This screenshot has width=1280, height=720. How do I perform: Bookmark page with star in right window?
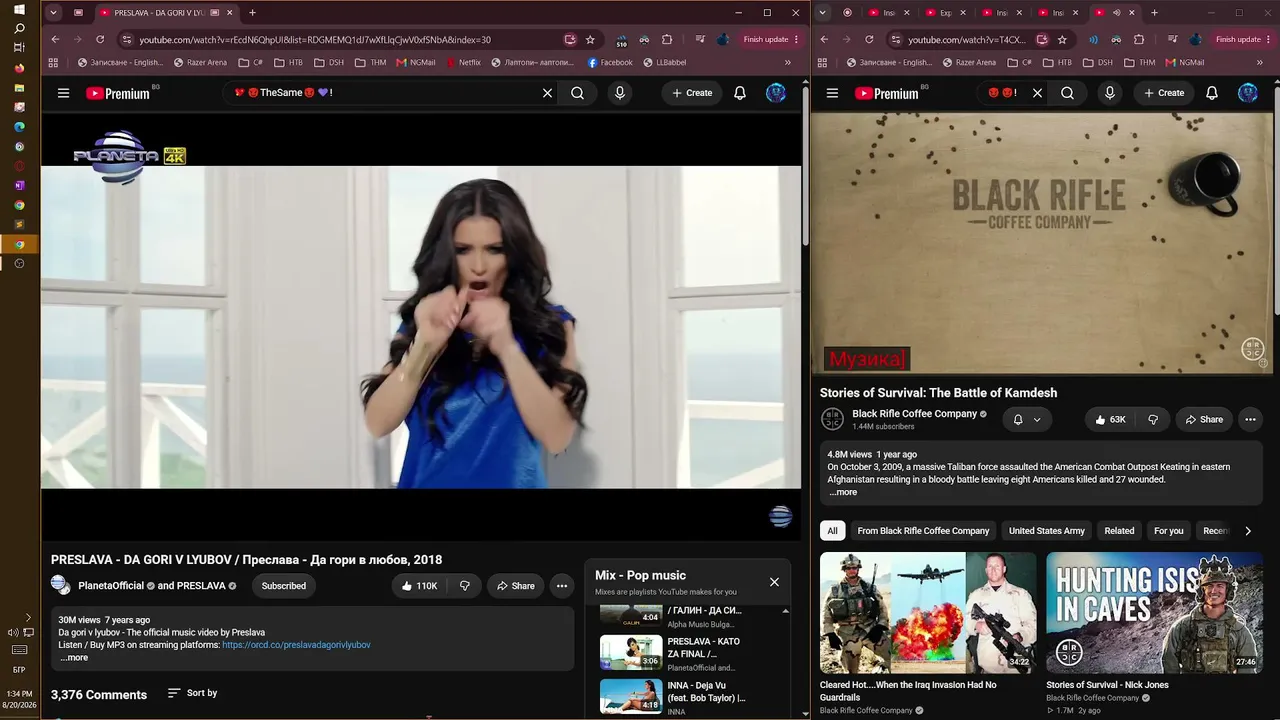click(1062, 40)
